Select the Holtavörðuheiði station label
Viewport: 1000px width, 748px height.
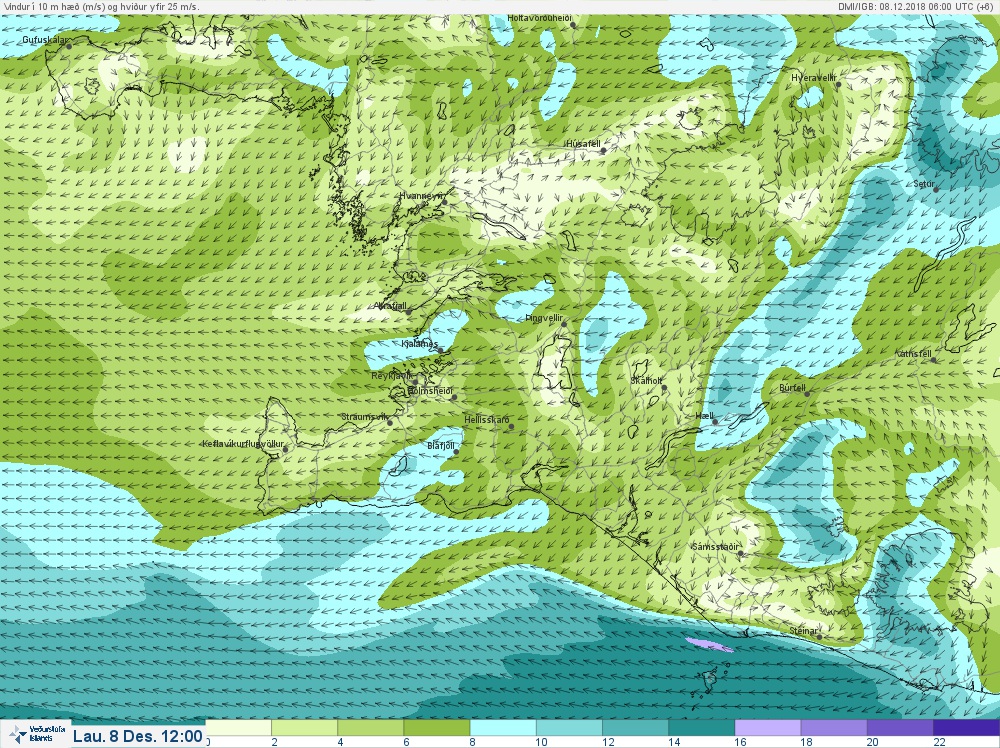point(540,18)
